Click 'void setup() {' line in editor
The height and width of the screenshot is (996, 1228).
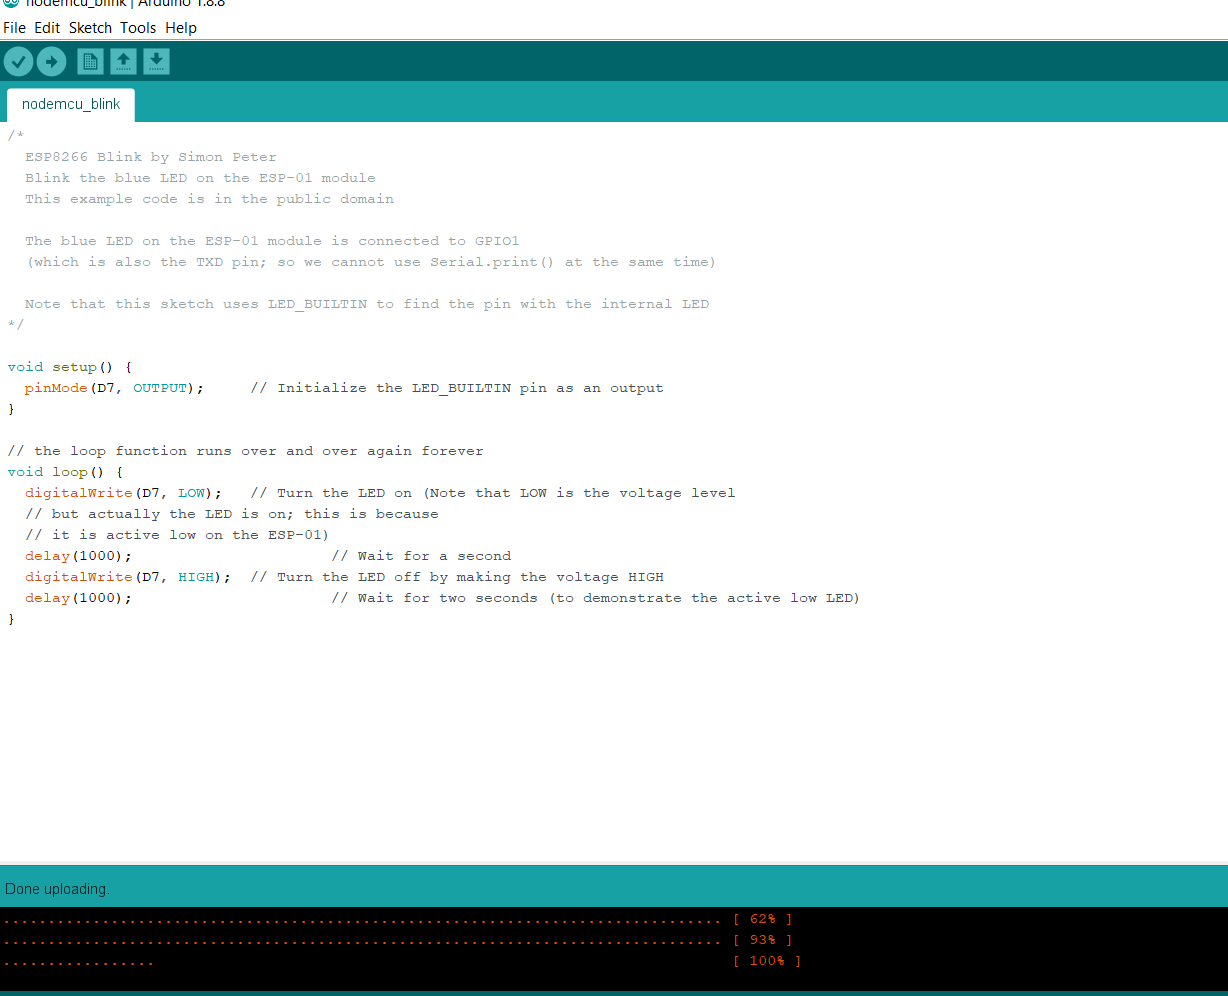point(69,367)
